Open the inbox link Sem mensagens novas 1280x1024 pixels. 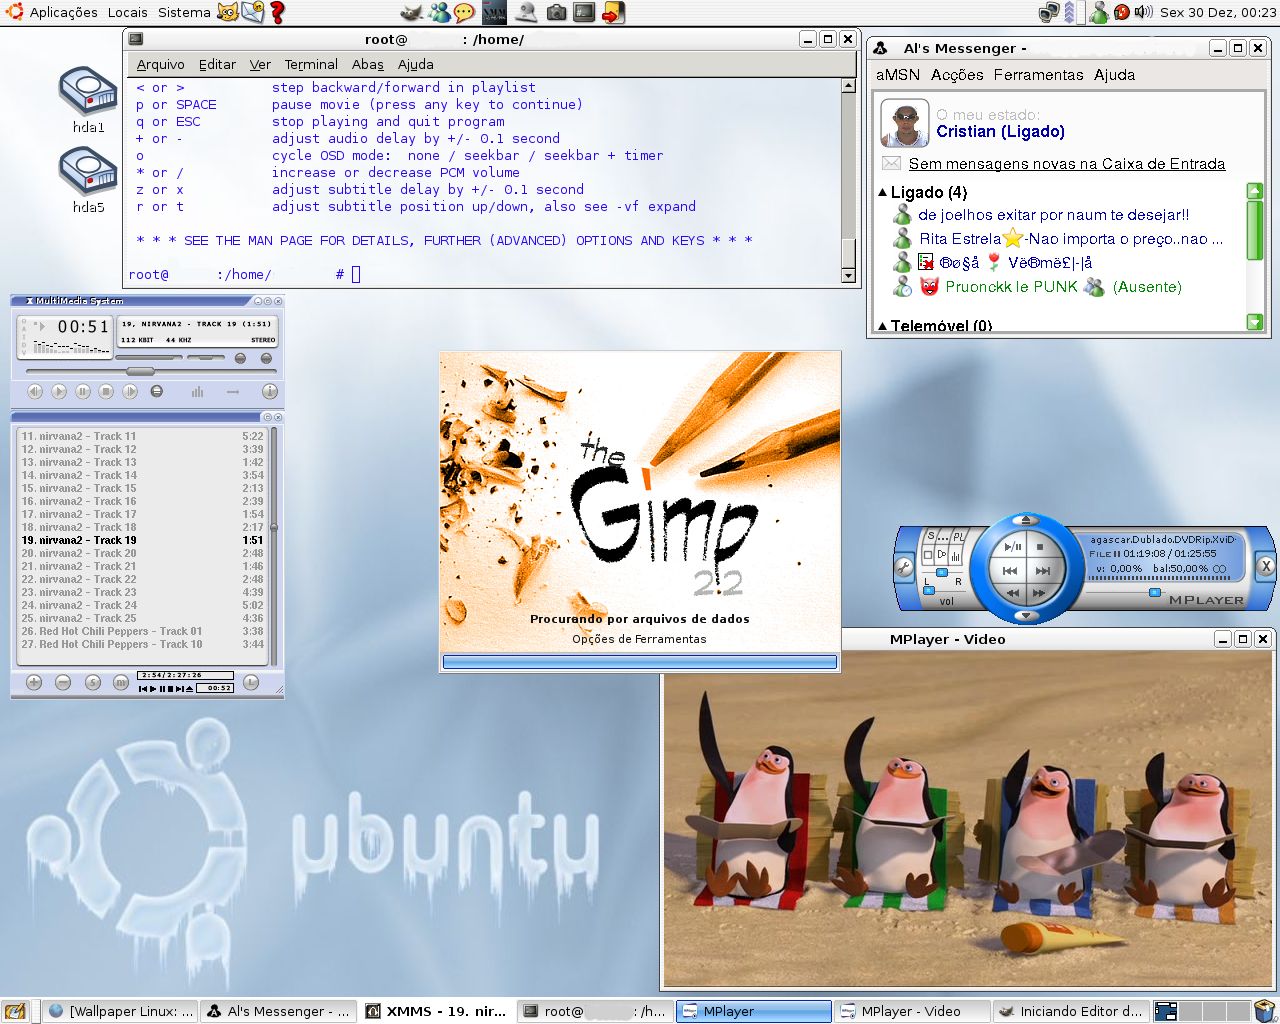[1066, 164]
